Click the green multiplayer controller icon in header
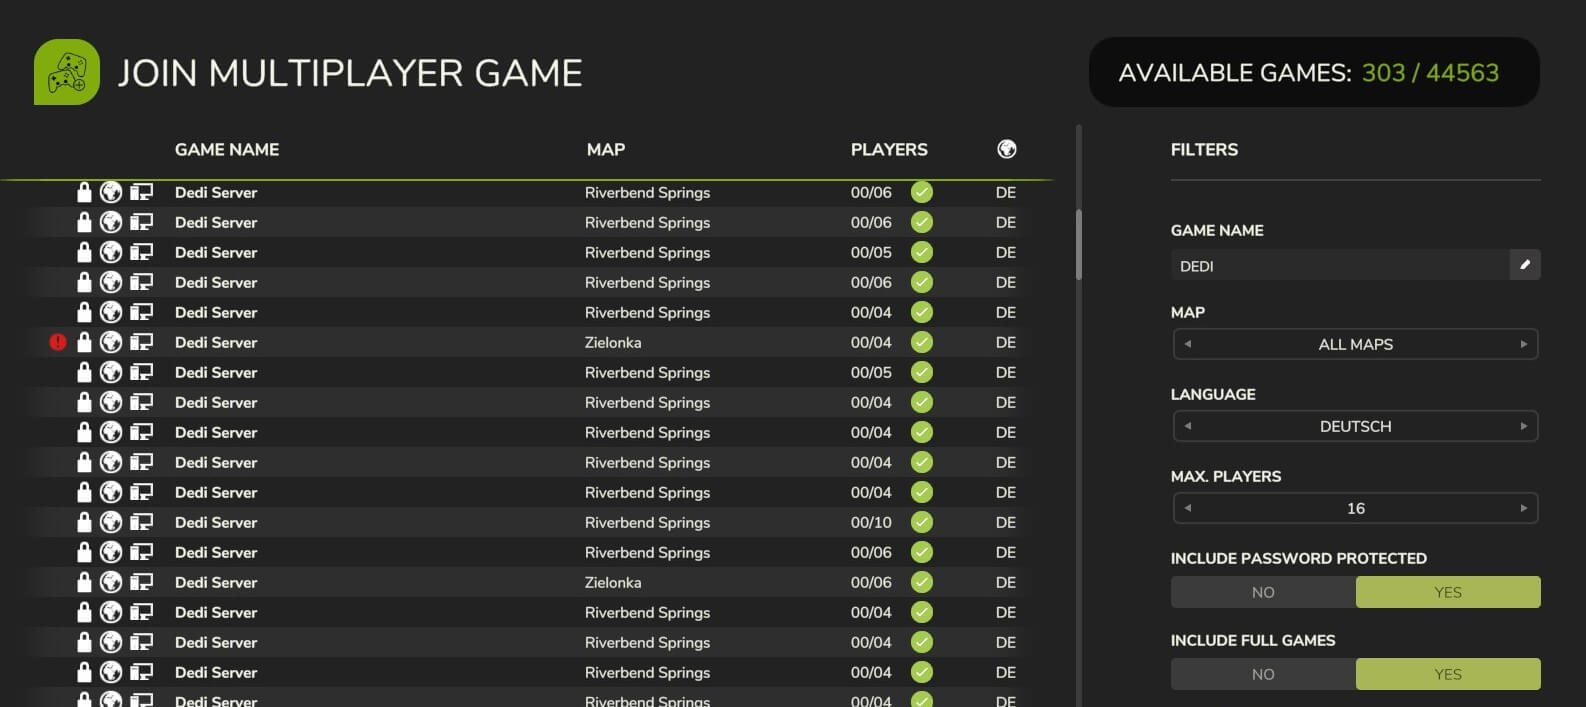 pyautogui.click(x=67, y=72)
